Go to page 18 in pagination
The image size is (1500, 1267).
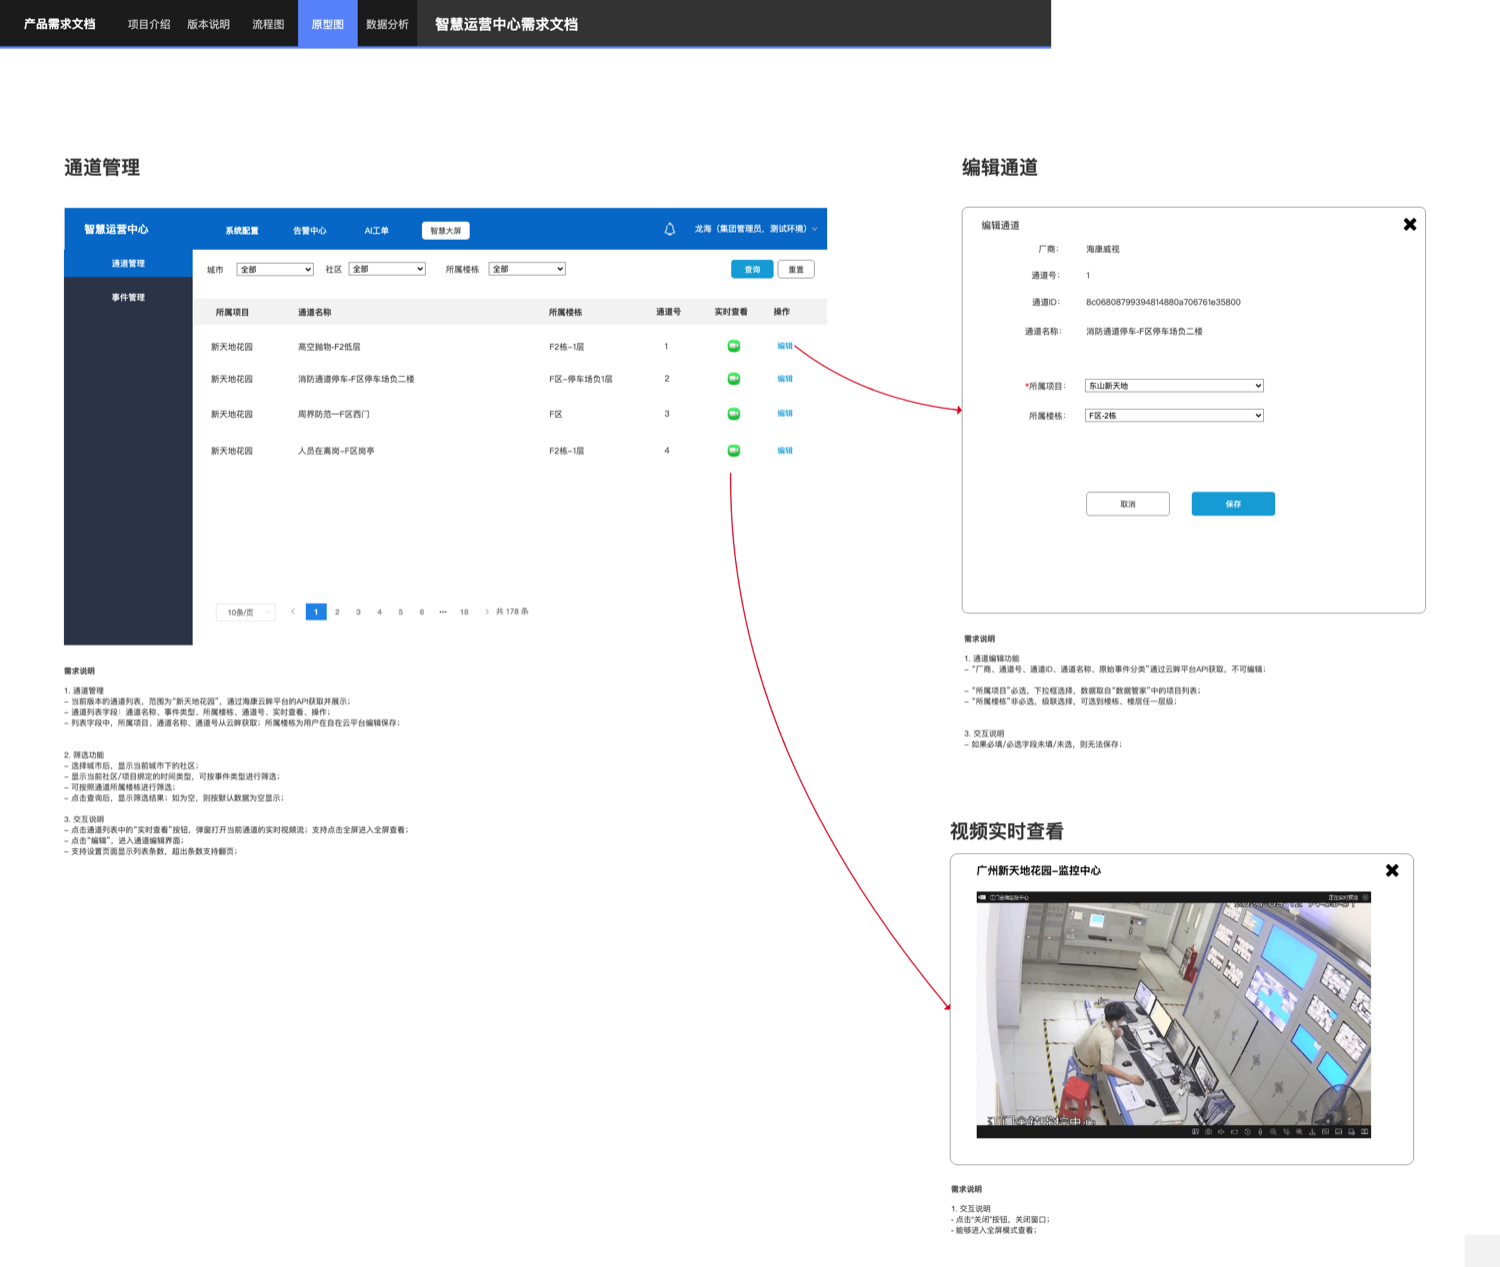464,612
